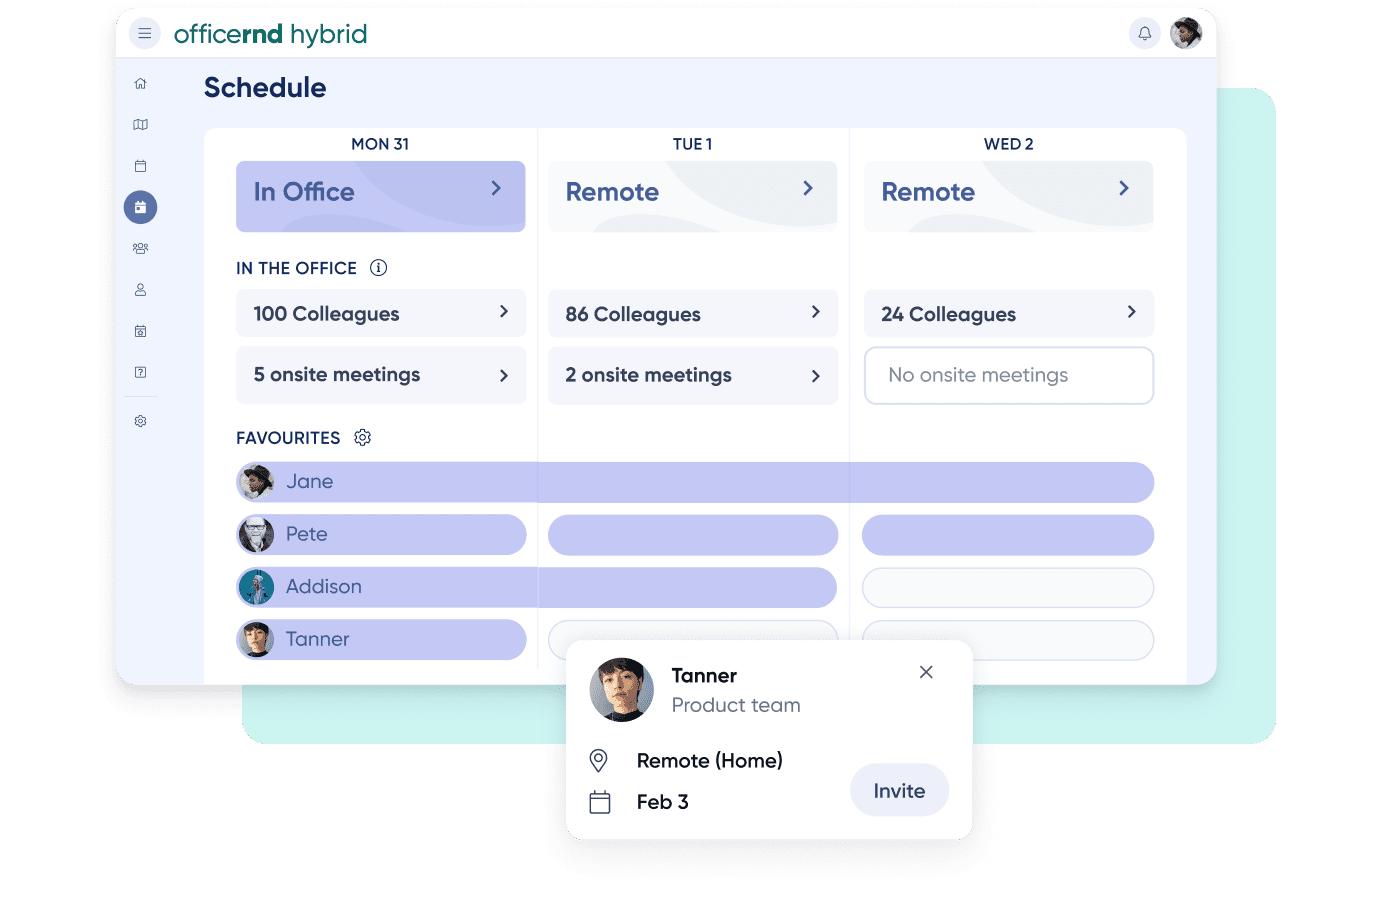Open the help icon in the sidebar
Viewport: 1392px width, 898px height.
(x=141, y=372)
